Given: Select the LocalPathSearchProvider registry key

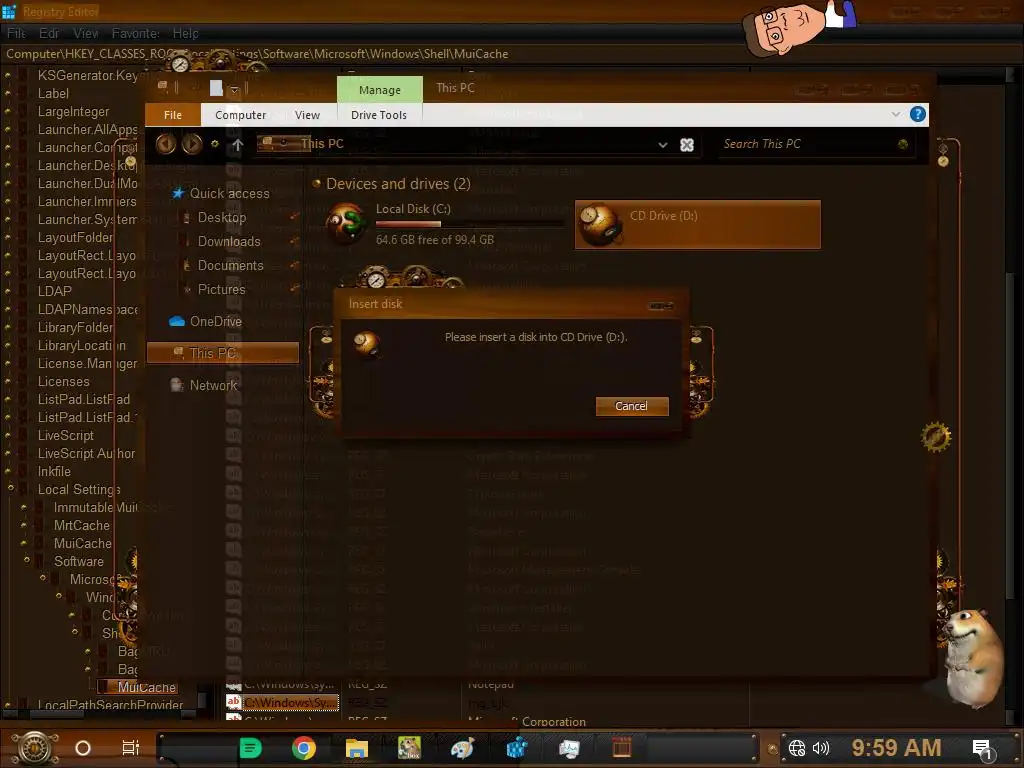Looking at the screenshot, I should (110, 705).
